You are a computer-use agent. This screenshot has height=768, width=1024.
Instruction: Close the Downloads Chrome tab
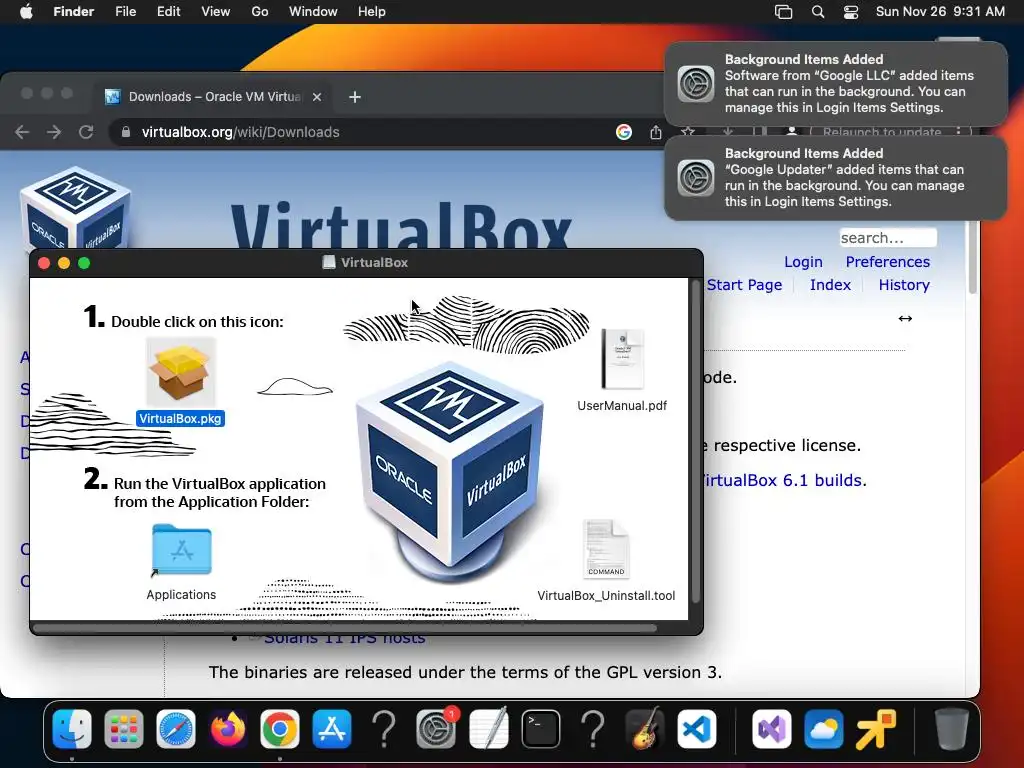317,97
